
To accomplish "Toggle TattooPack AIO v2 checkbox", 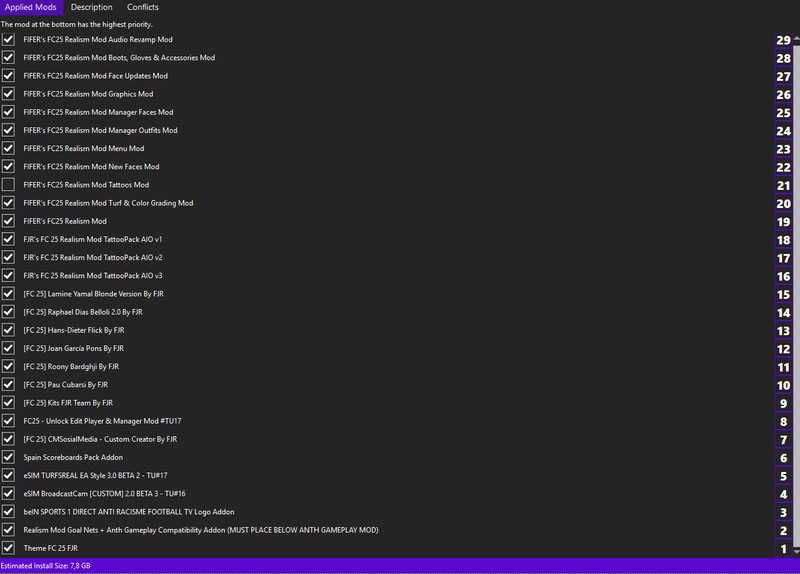I will point(8,258).
